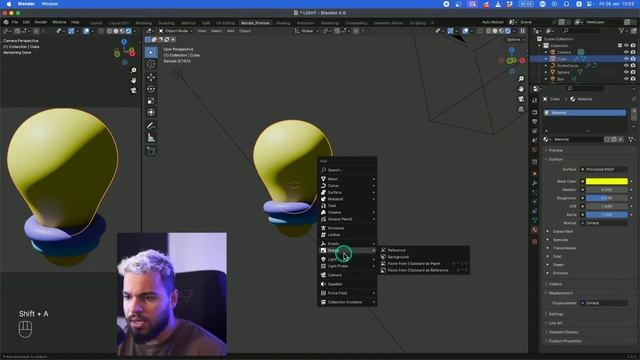The image size is (640, 360).
Task: Toggle camera view icon in right viewport
Action: click(521, 99)
